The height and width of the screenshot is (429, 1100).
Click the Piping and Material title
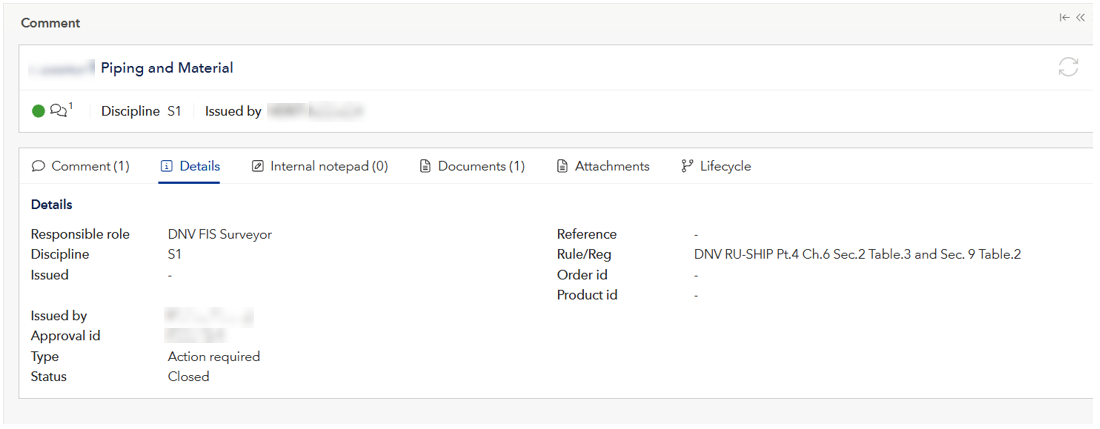click(167, 68)
